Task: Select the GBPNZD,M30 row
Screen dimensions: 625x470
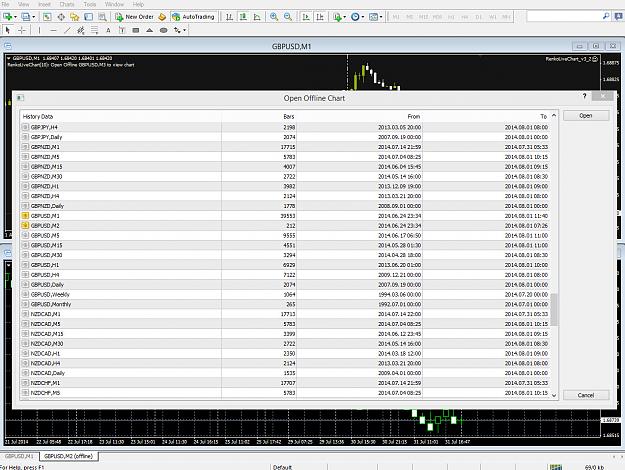Action: coord(285,176)
